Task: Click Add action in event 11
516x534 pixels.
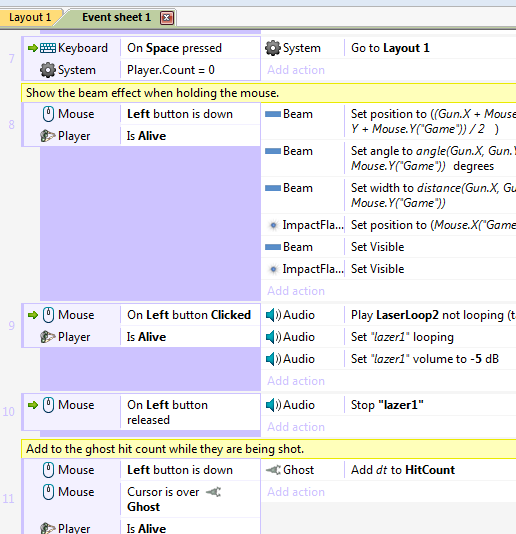Action: coord(296,492)
